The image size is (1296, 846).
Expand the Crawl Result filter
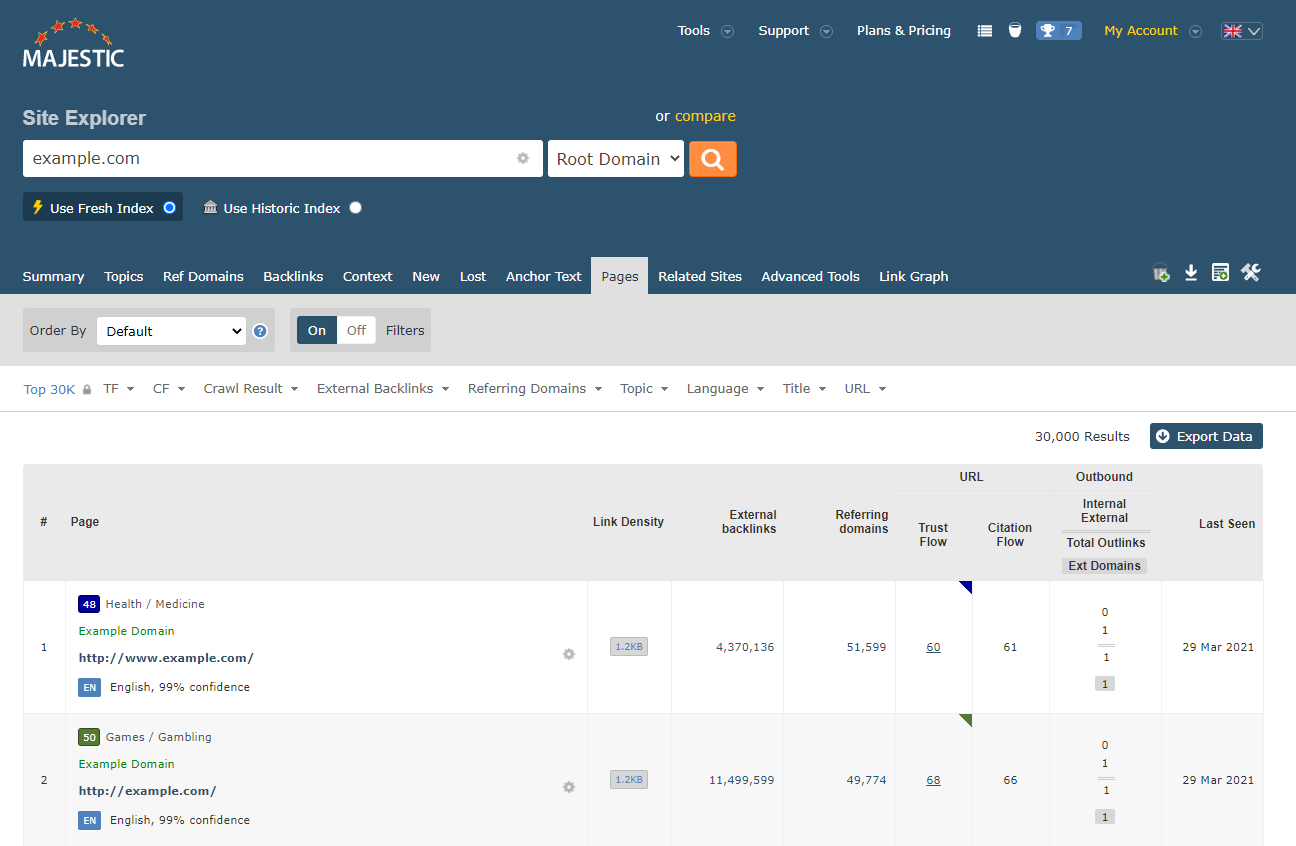[251, 389]
